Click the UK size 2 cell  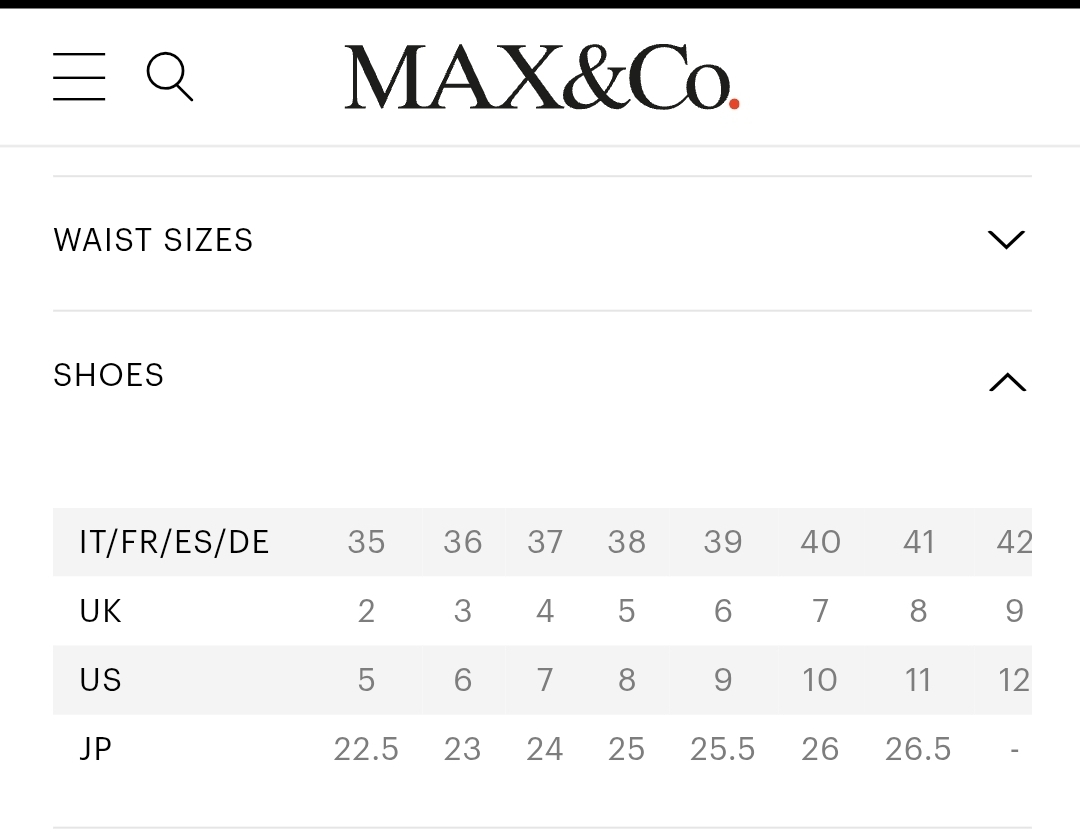[366, 611]
